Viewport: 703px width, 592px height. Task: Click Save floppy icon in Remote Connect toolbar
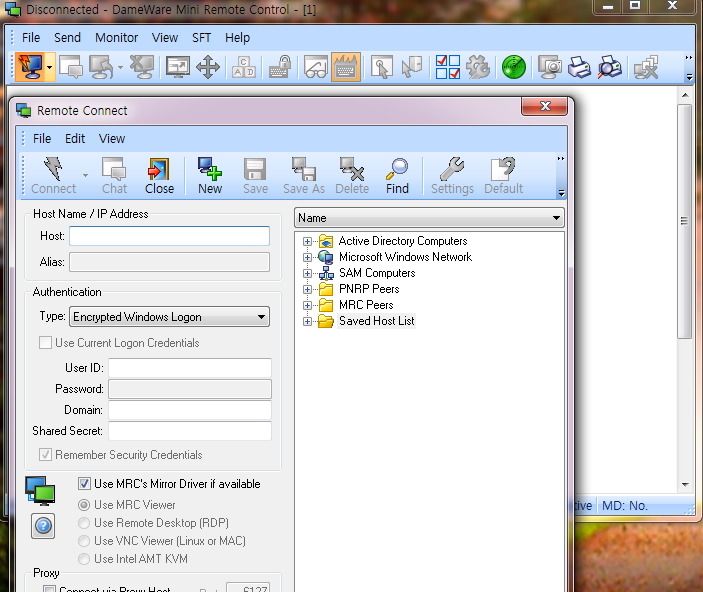click(x=255, y=175)
